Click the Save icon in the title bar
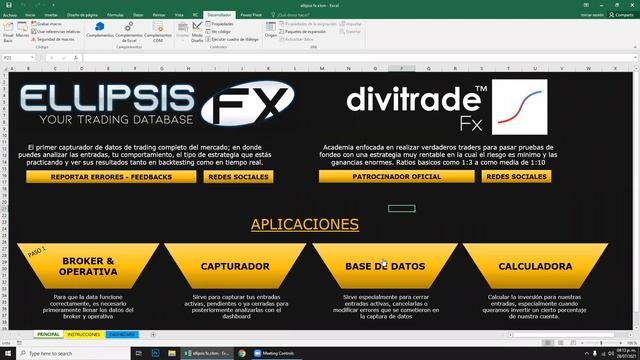Screen dimensions: 640x360 [9, 5]
